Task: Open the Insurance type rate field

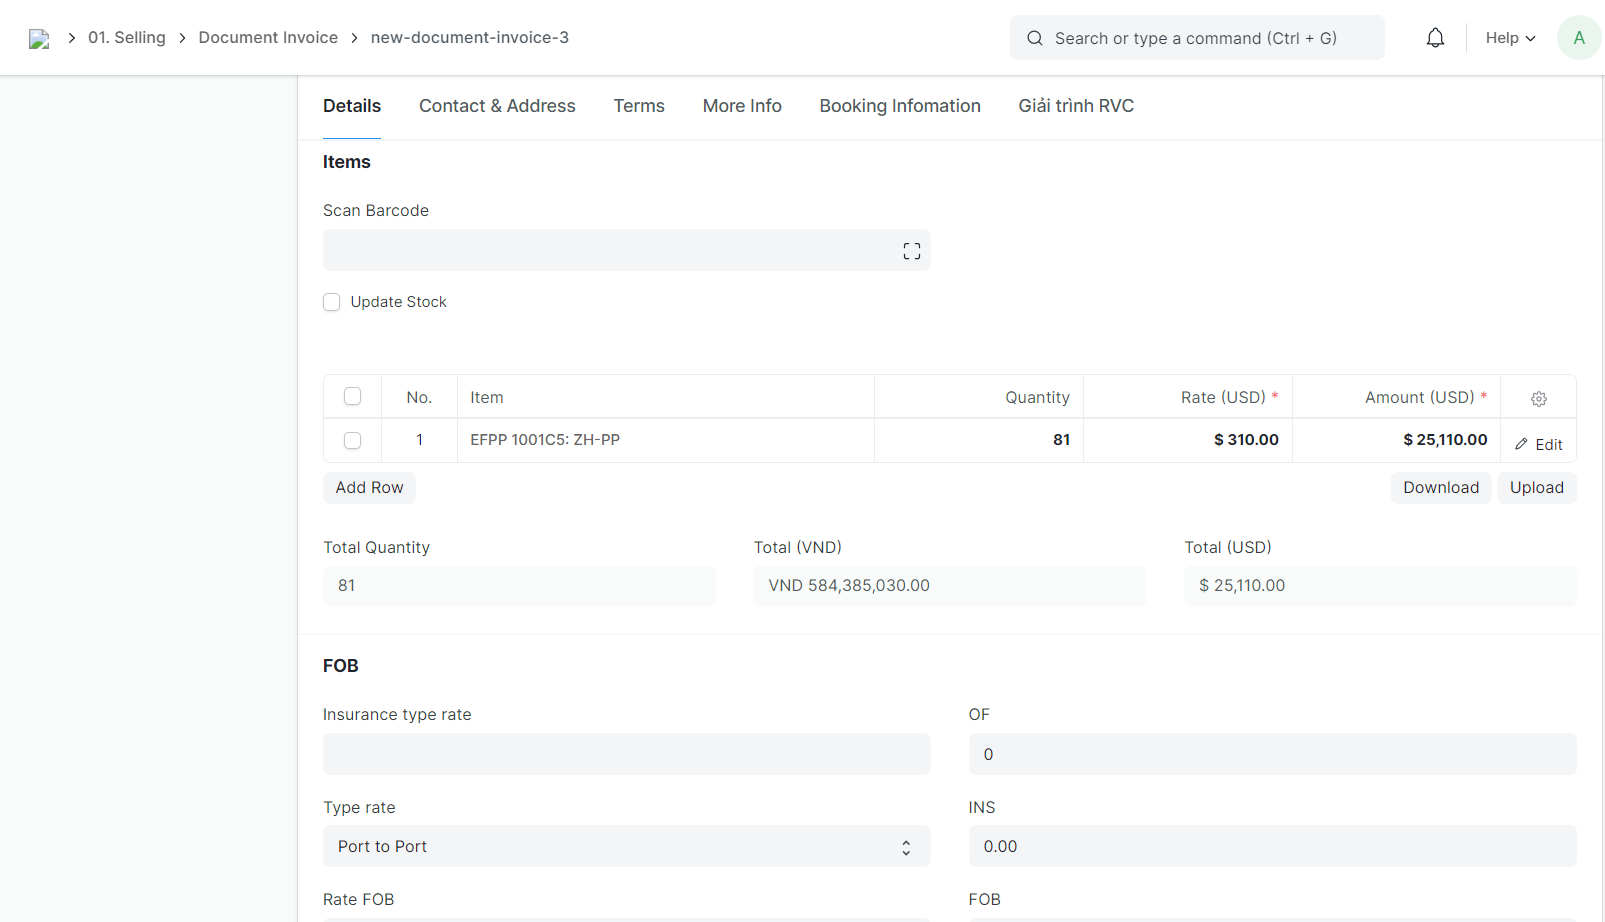Action: coord(626,754)
